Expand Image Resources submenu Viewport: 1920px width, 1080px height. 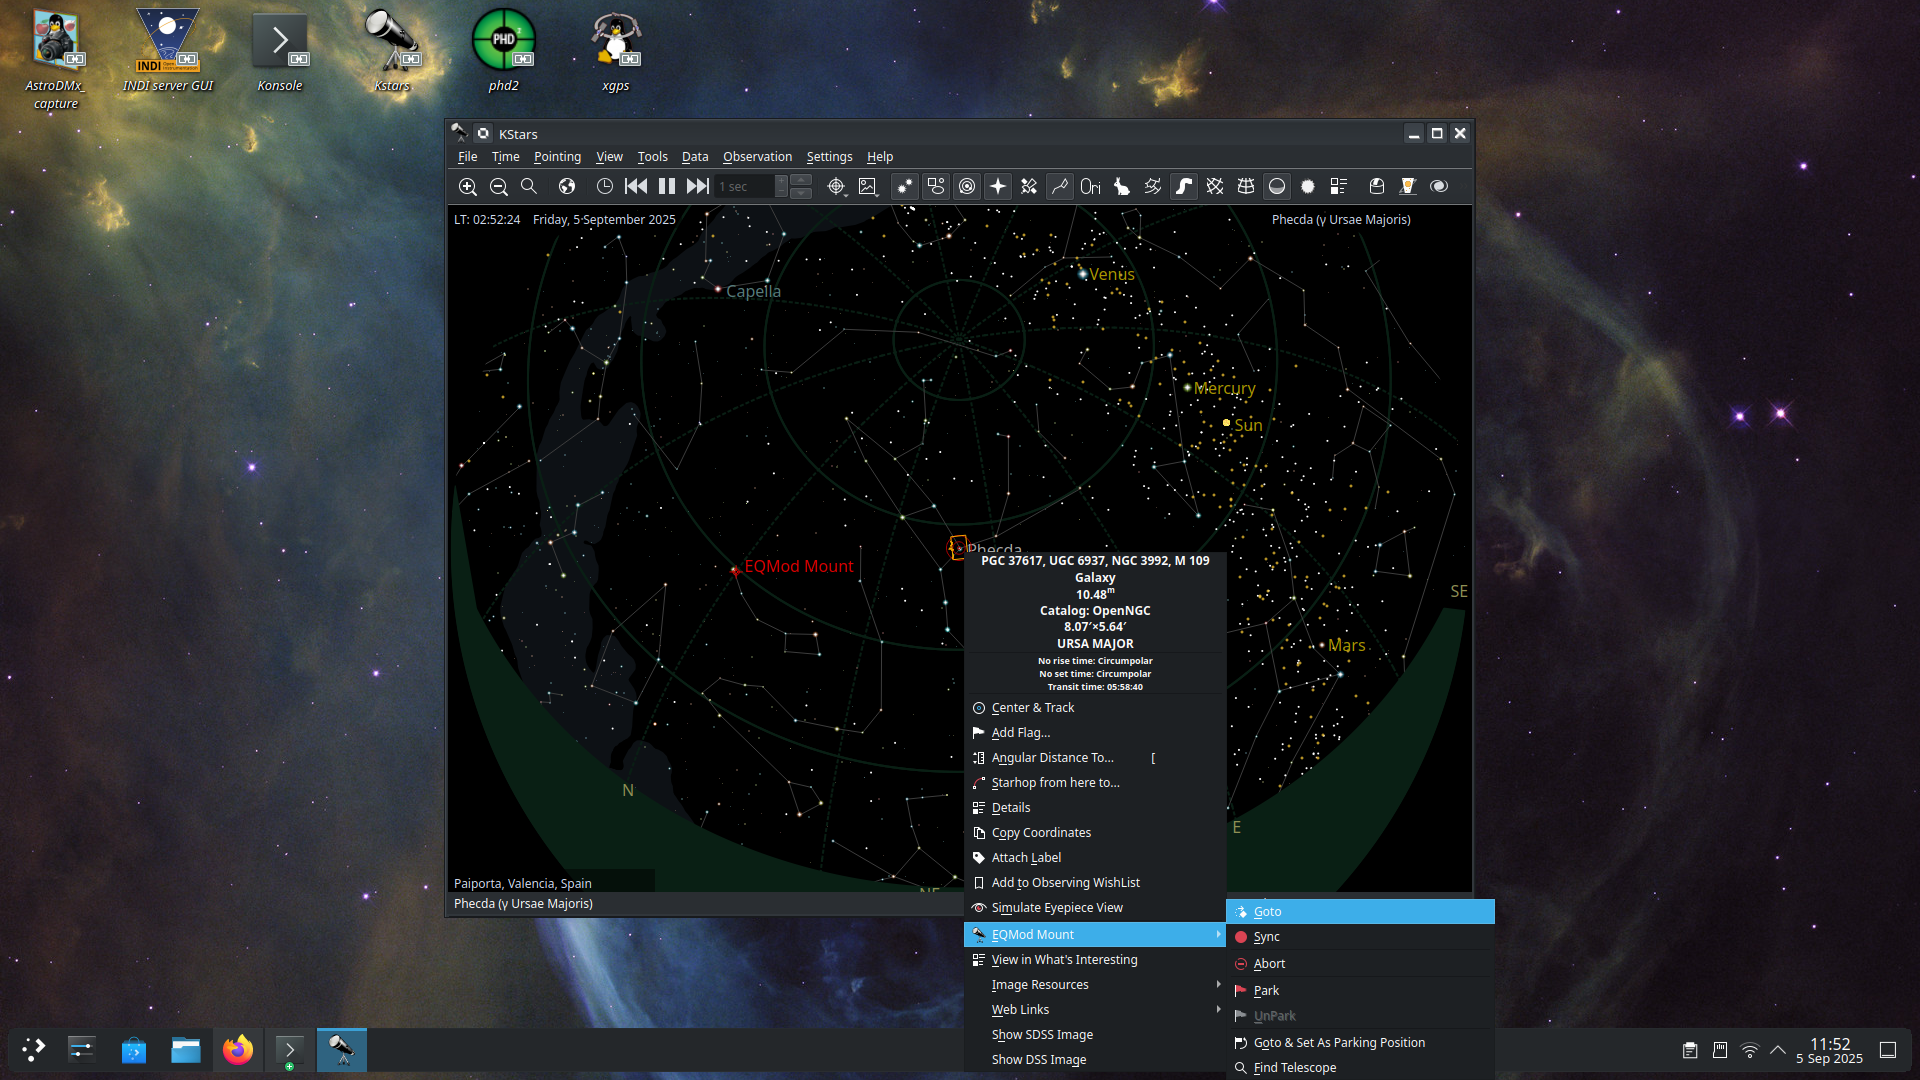pyautogui.click(x=1095, y=985)
